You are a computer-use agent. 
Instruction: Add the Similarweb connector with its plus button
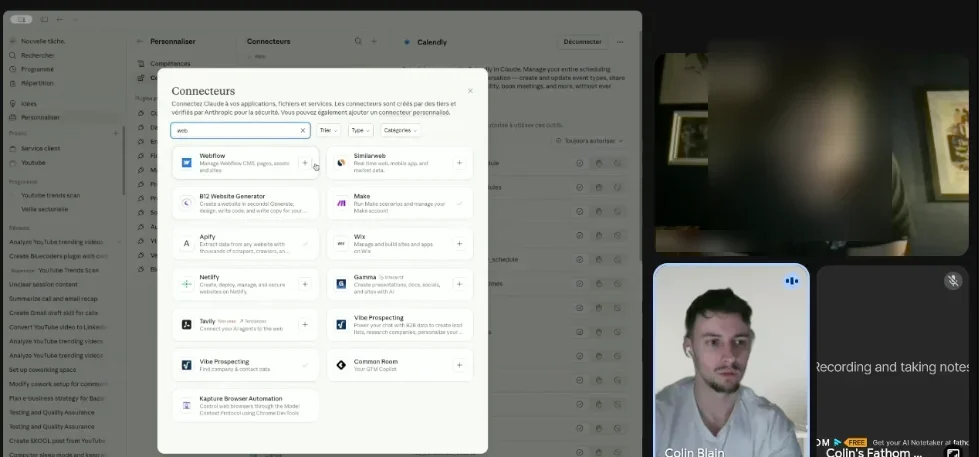click(x=459, y=163)
